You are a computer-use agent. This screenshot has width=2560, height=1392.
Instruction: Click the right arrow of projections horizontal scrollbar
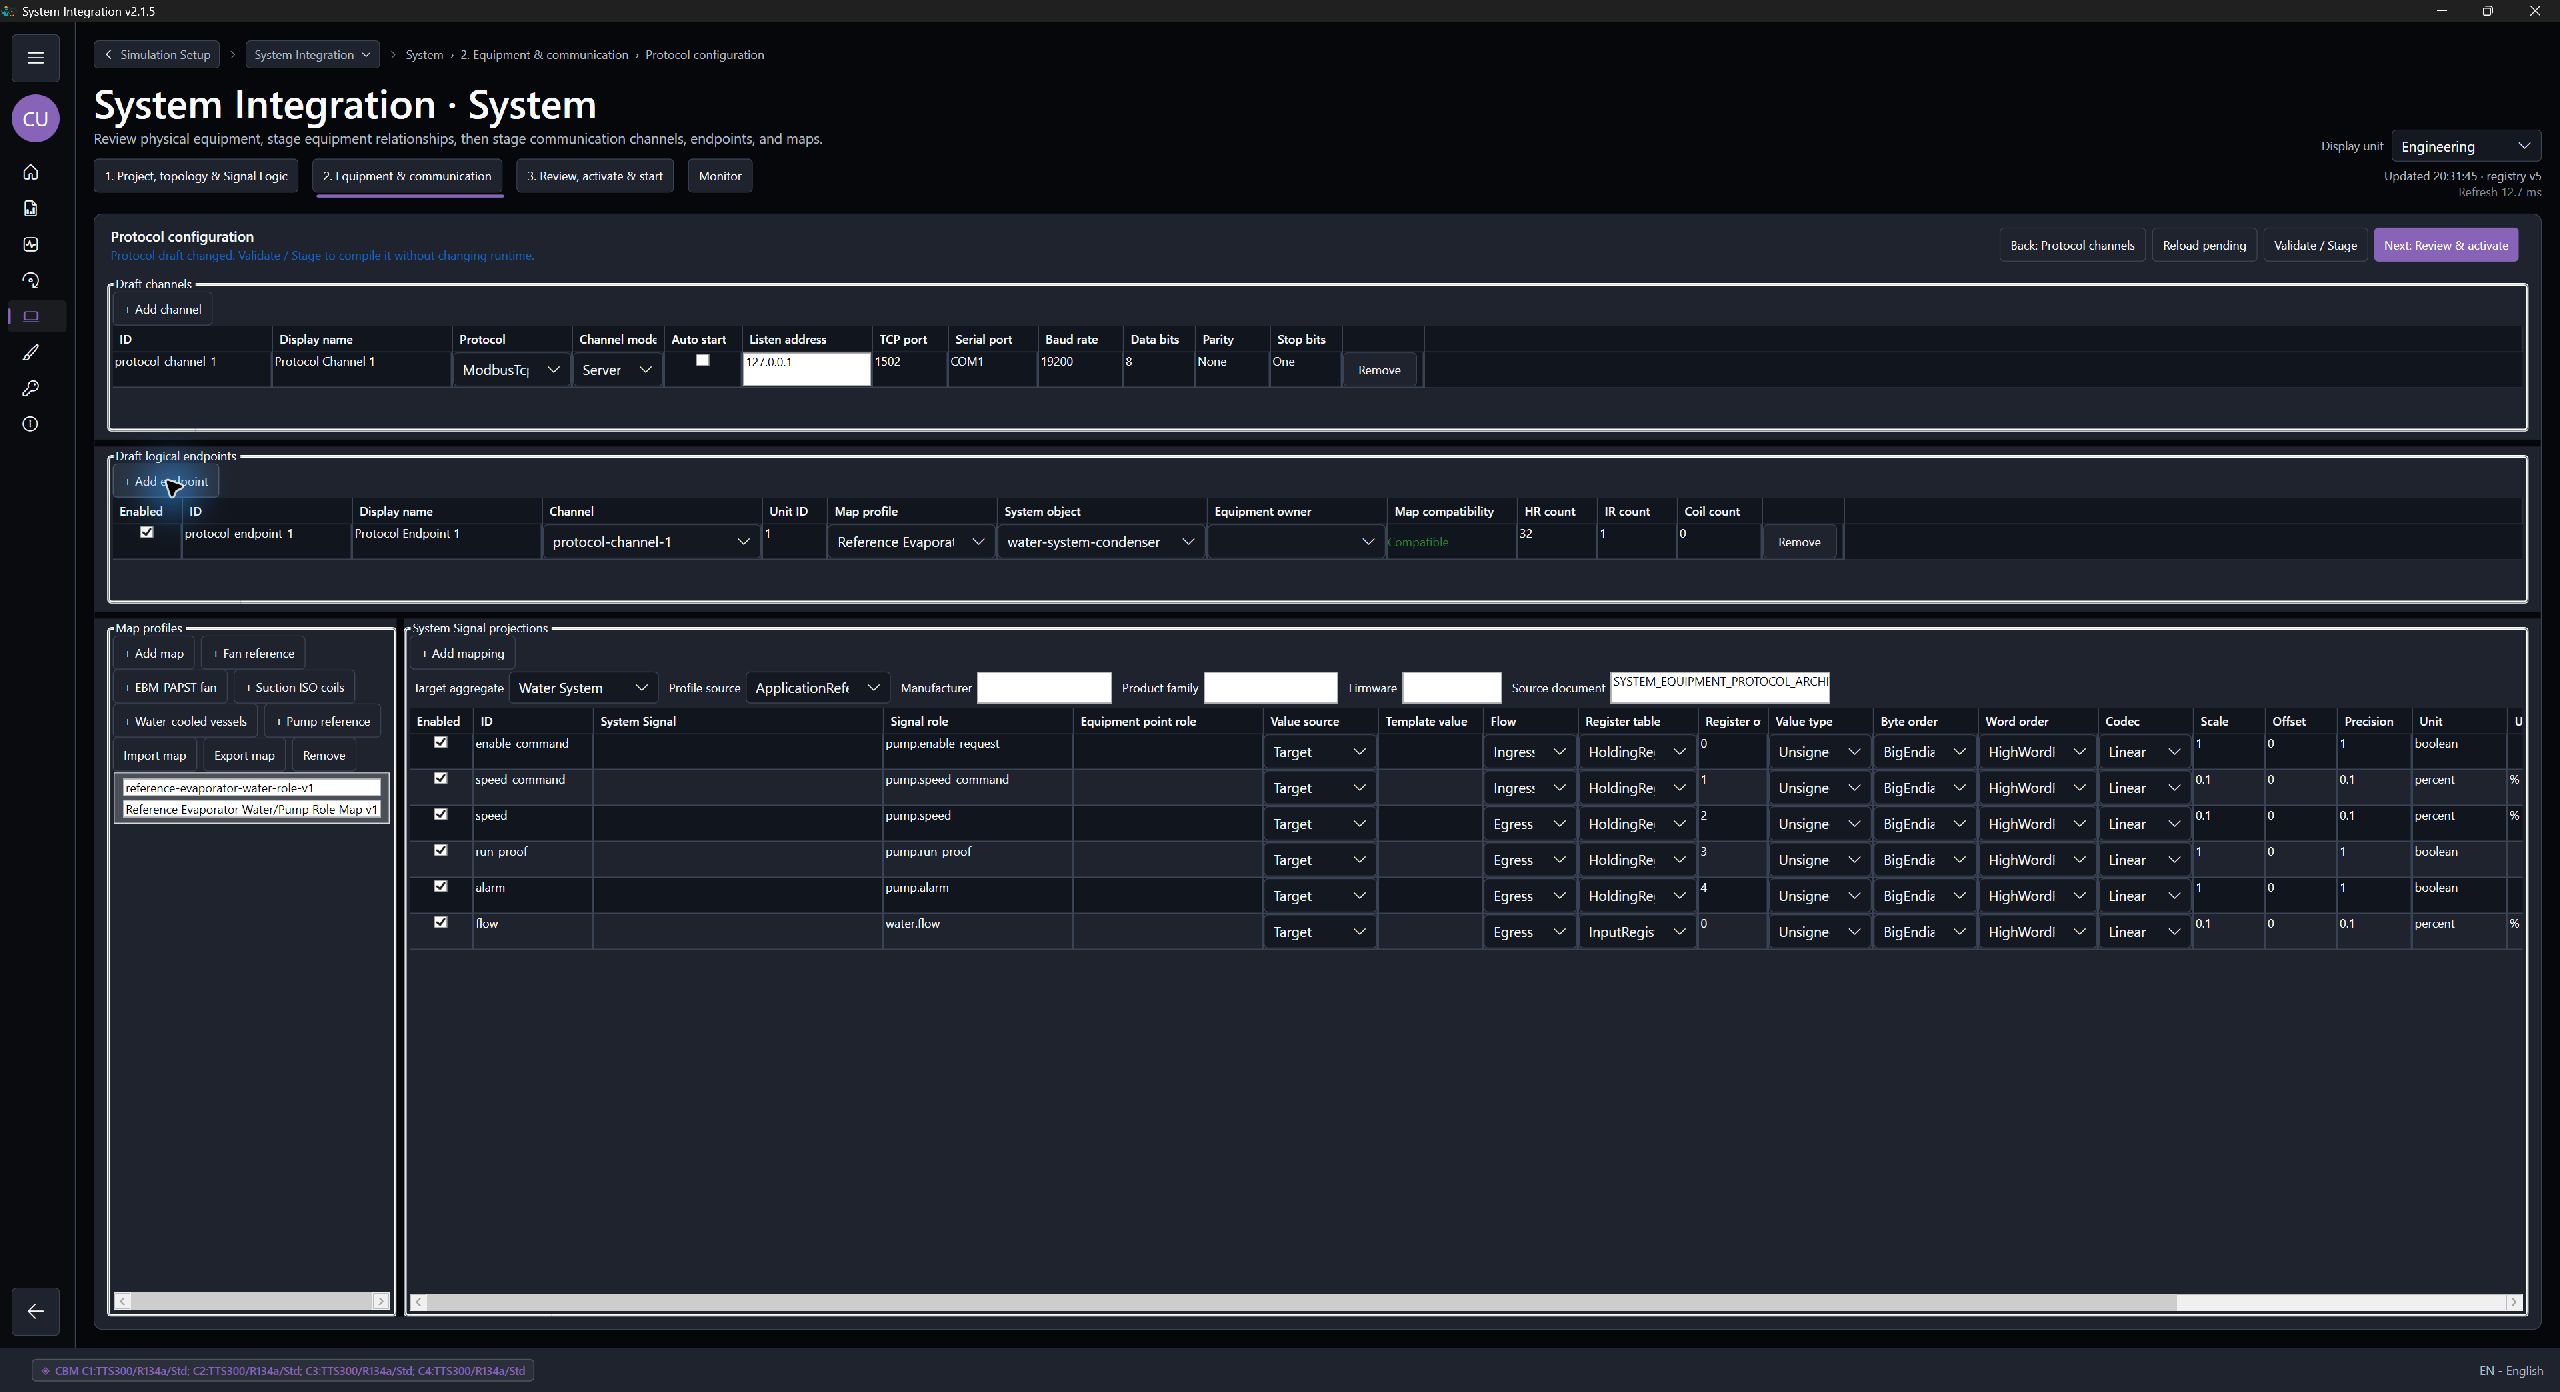(x=2513, y=1302)
